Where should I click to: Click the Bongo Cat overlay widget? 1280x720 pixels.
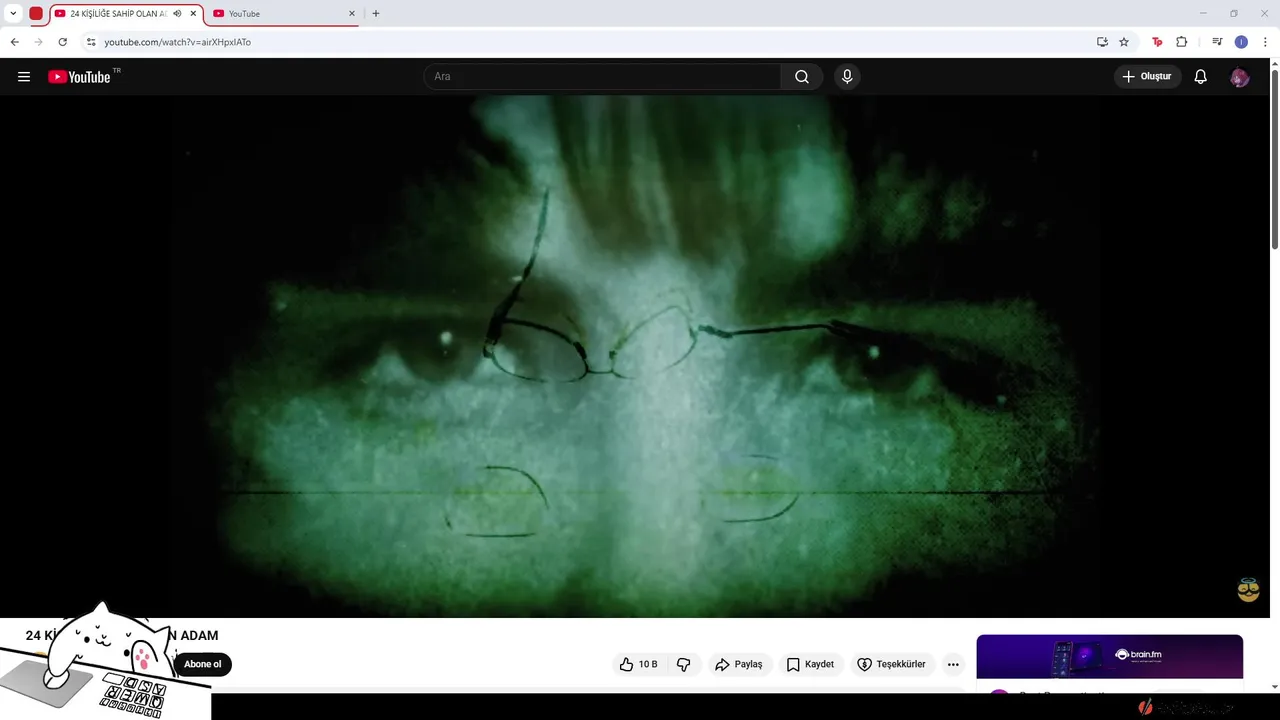[x=105, y=661]
